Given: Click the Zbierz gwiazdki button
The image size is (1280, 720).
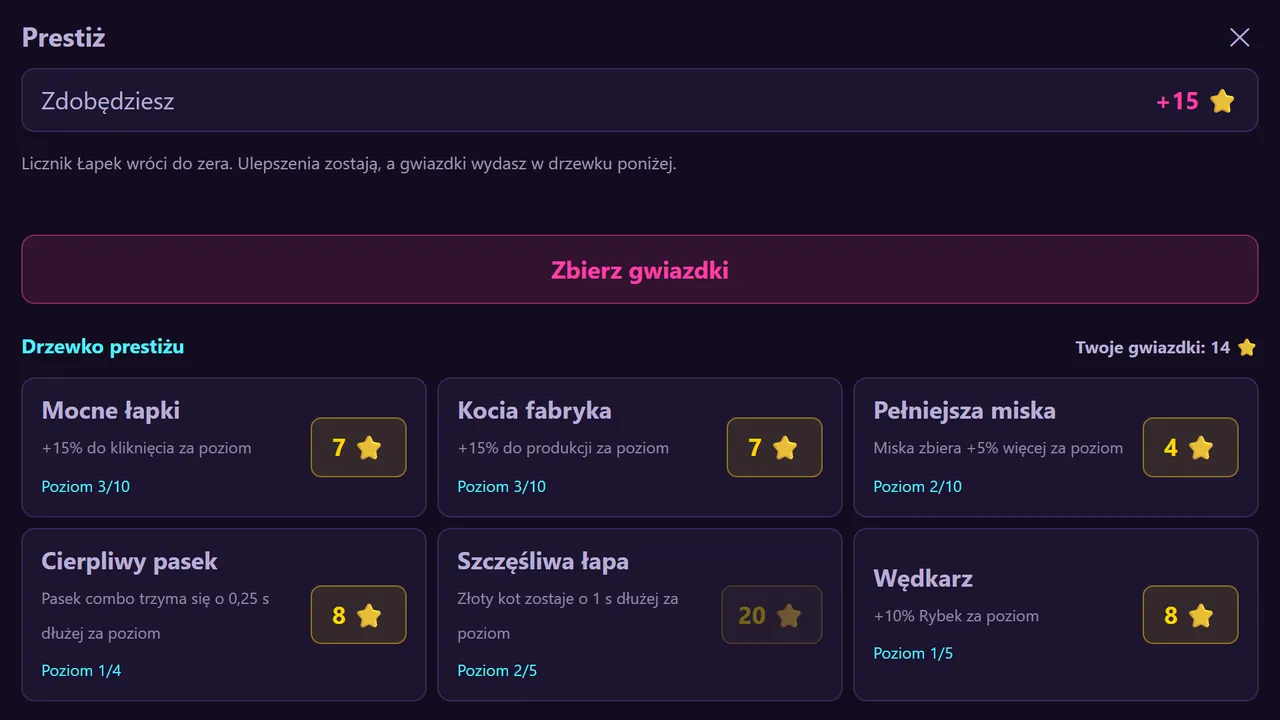Looking at the screenshot, I should 640,270.
